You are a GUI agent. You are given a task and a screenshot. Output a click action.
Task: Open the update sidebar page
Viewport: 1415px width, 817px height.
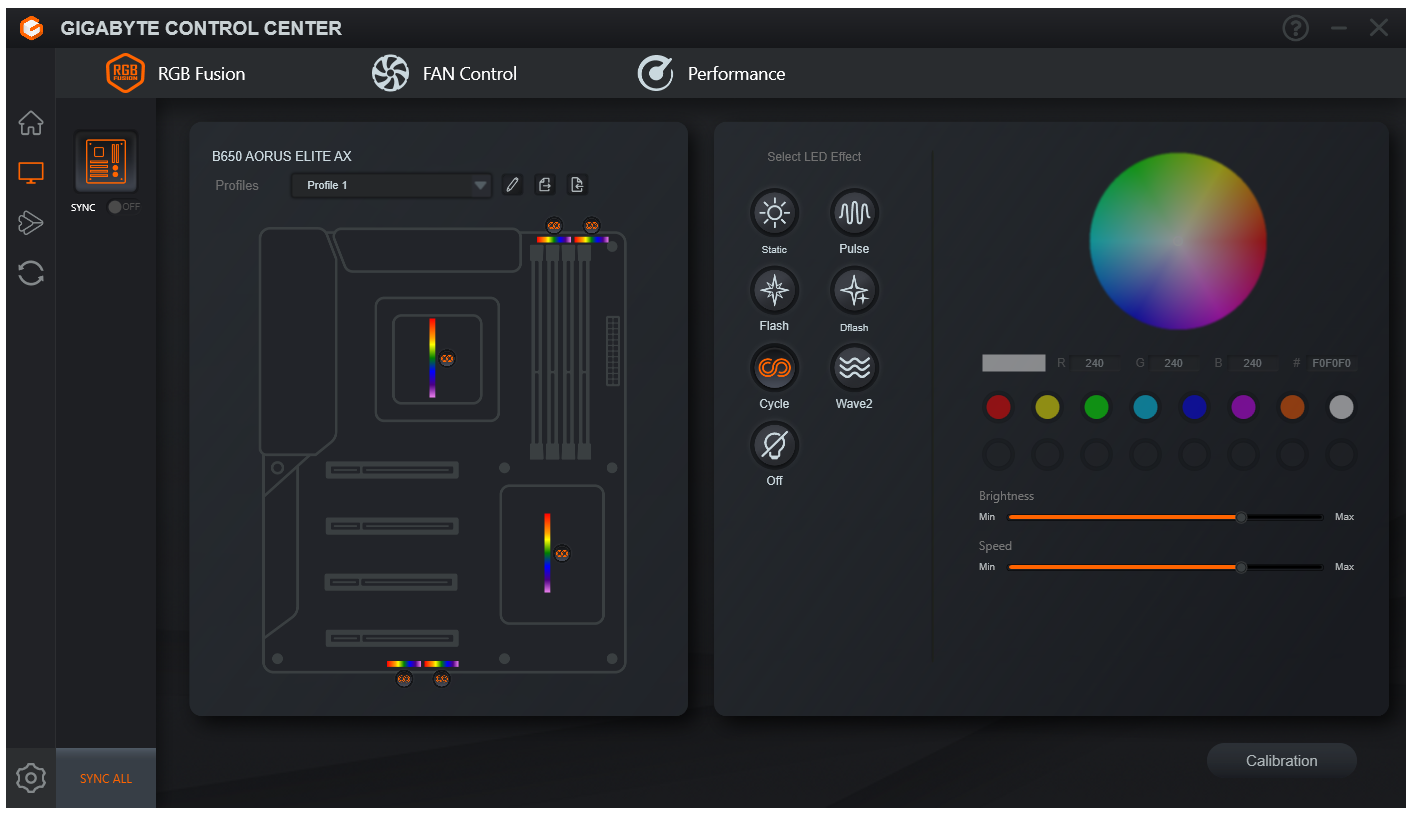pyautogui.click(x=31, y=273)
